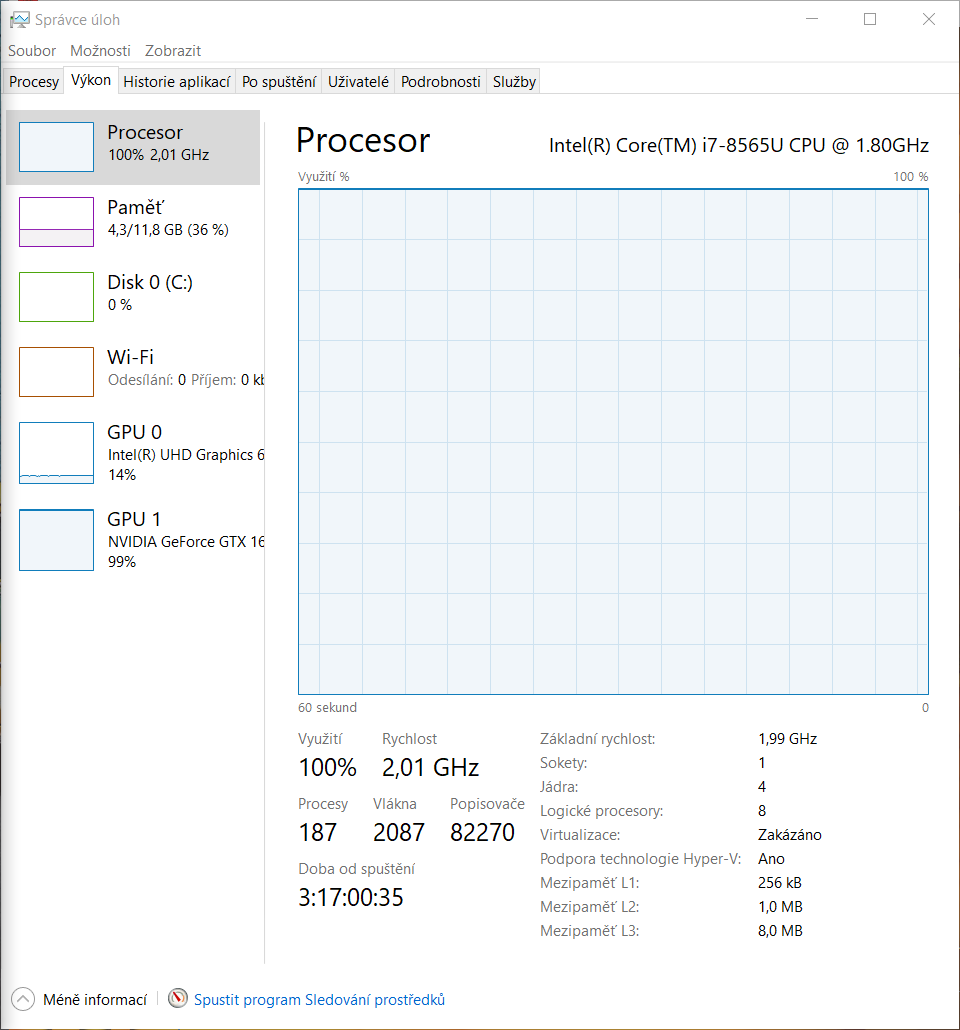
Task: Switch to the Podrobnosti tab
Action: point(441,82)
